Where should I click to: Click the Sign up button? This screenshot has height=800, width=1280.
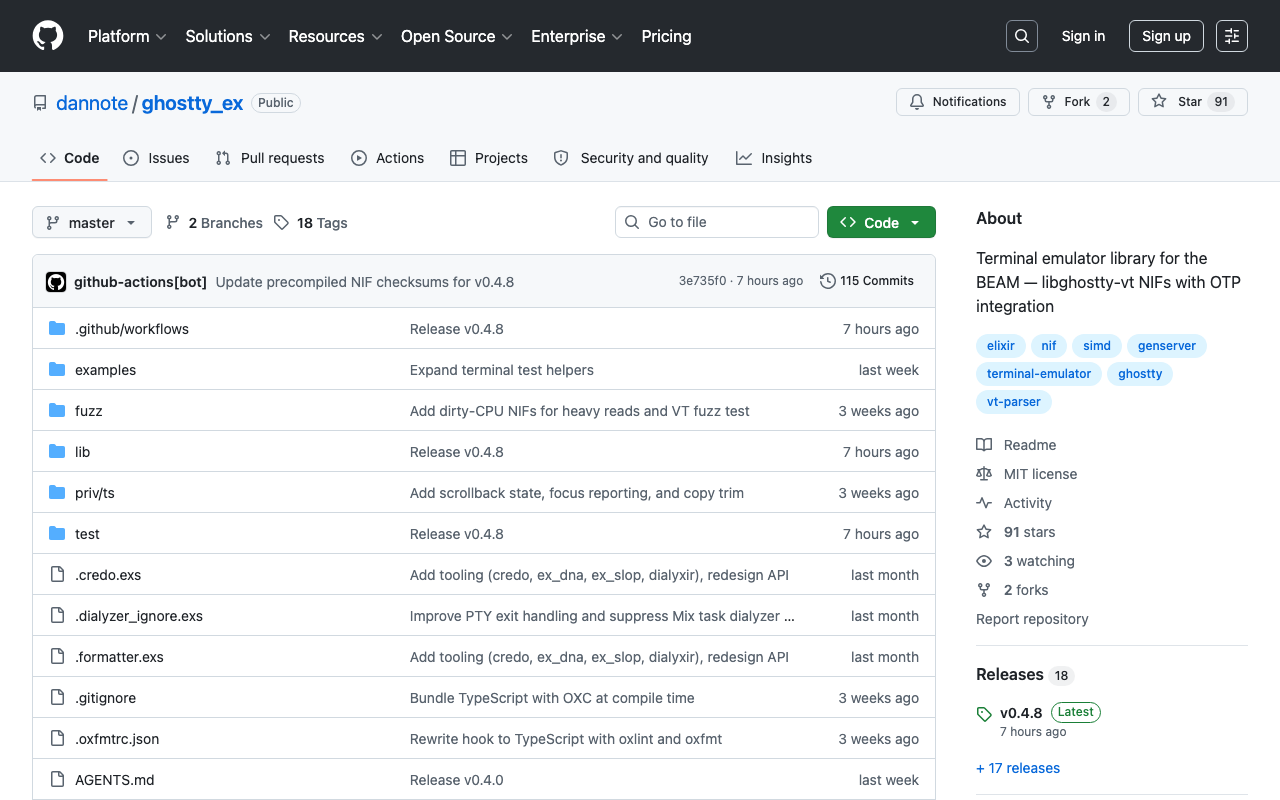coord(1166,36)
